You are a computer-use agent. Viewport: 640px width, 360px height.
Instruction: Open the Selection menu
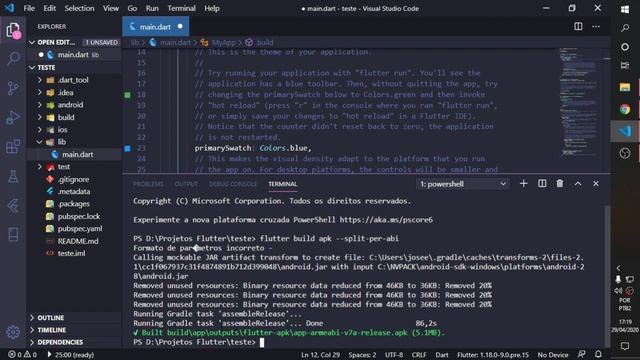(x=79, y=8)
